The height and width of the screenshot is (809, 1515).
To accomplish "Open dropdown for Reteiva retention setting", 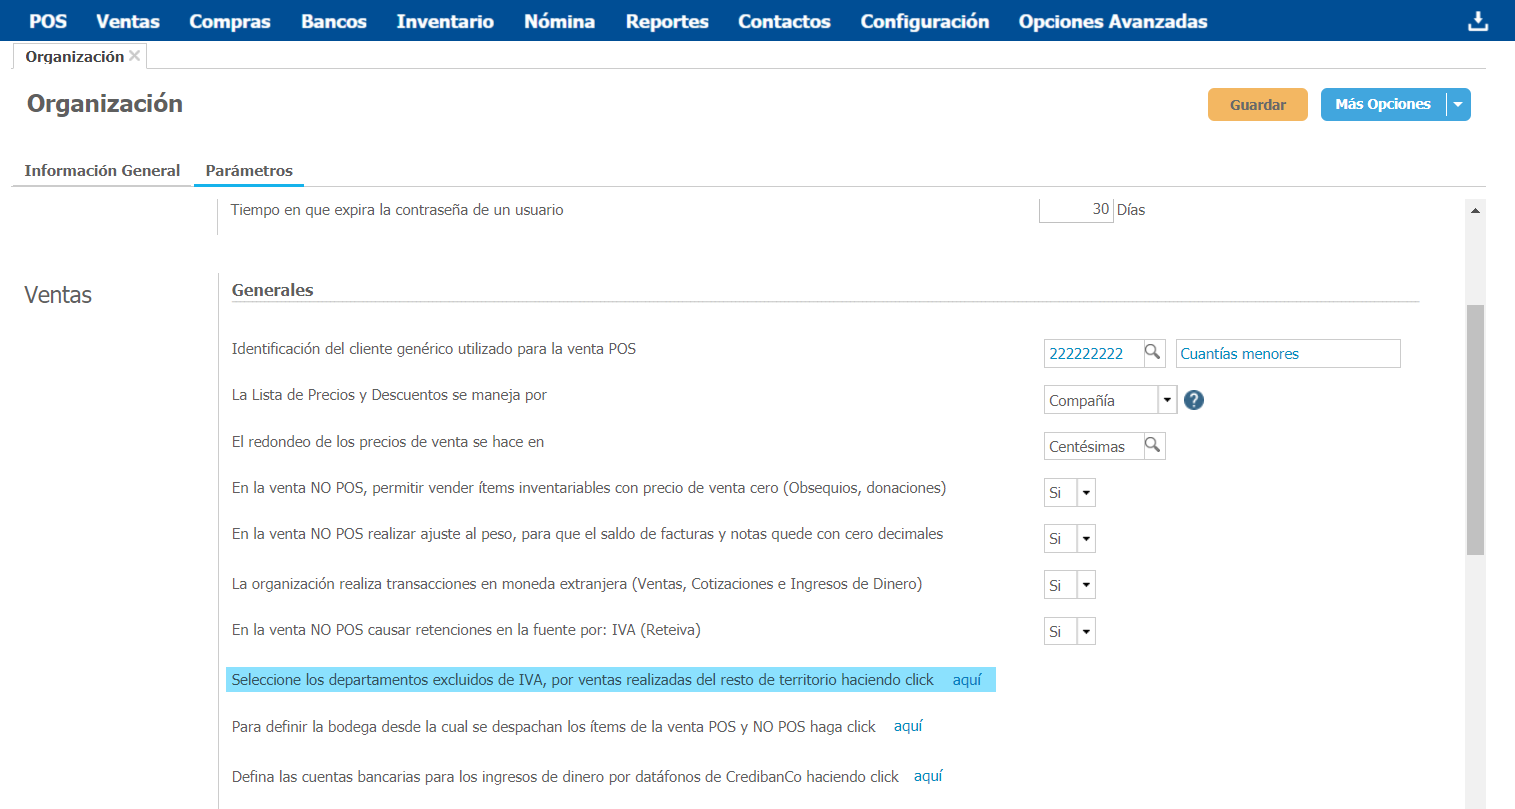I will tap(1086, 631).
